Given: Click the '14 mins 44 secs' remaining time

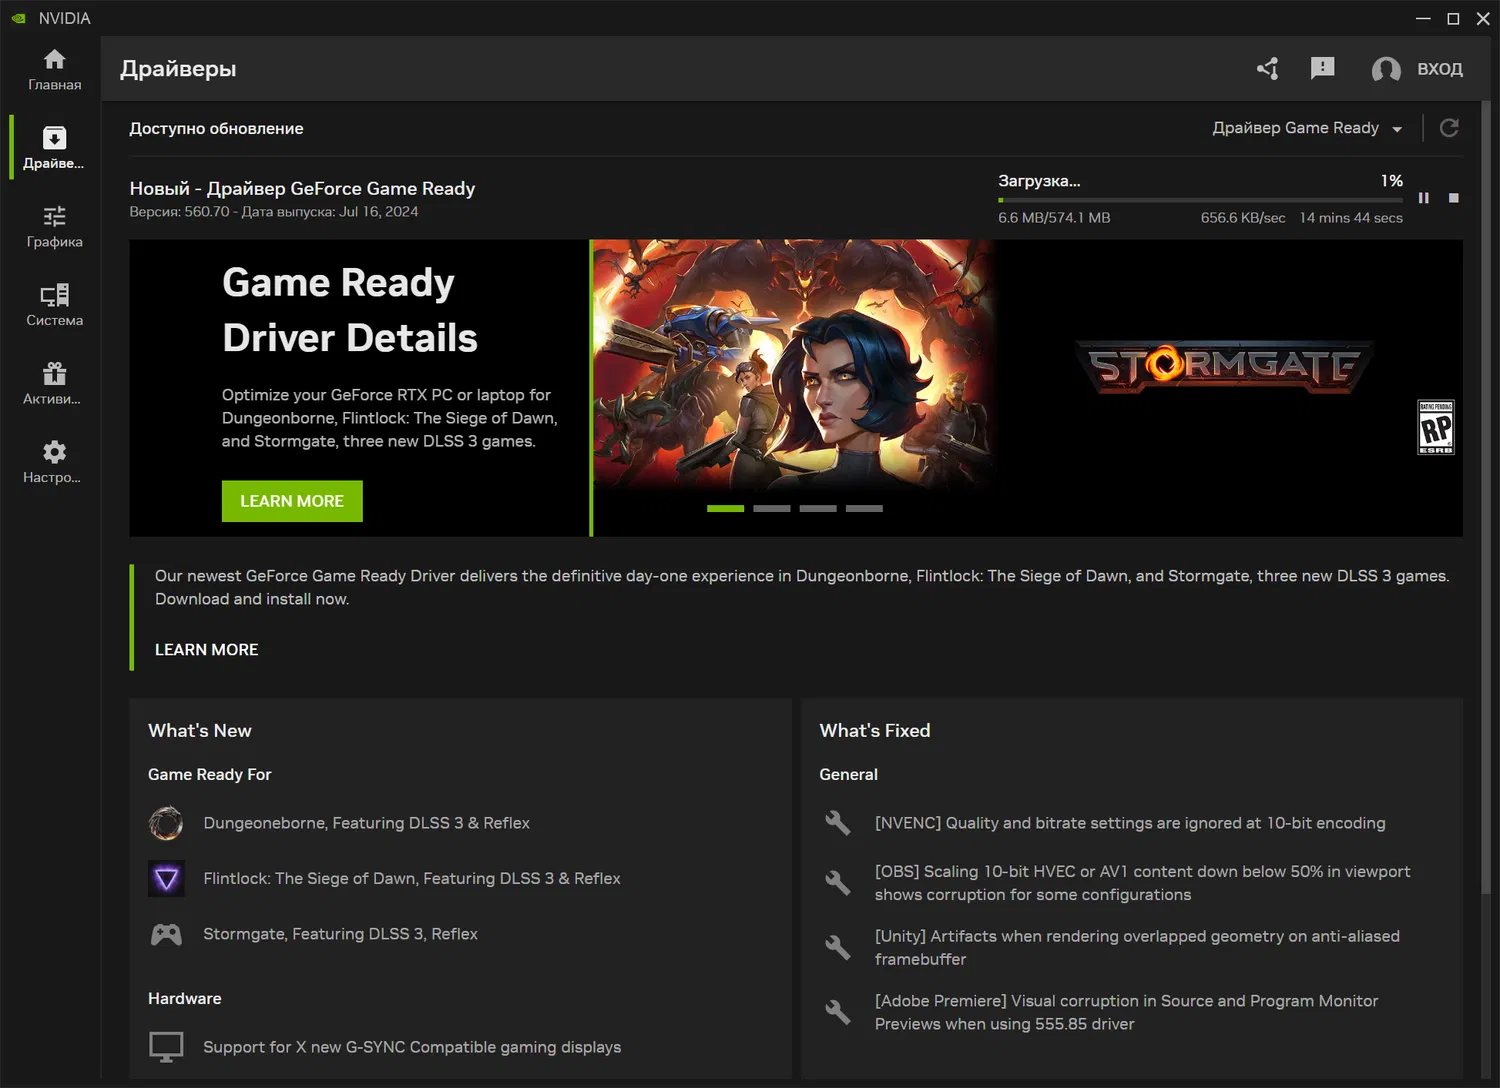Looking at the screenshot, I should [1351, 218].
